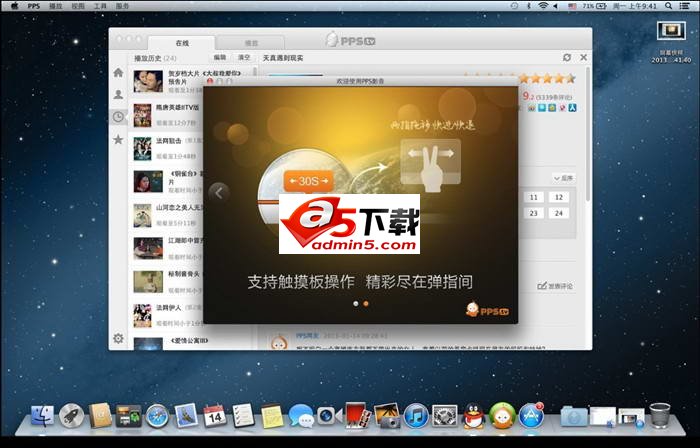This screenshot has height=448, width=700.
Task: Click the 播放历史 (24) header
Action: [155, 58]
